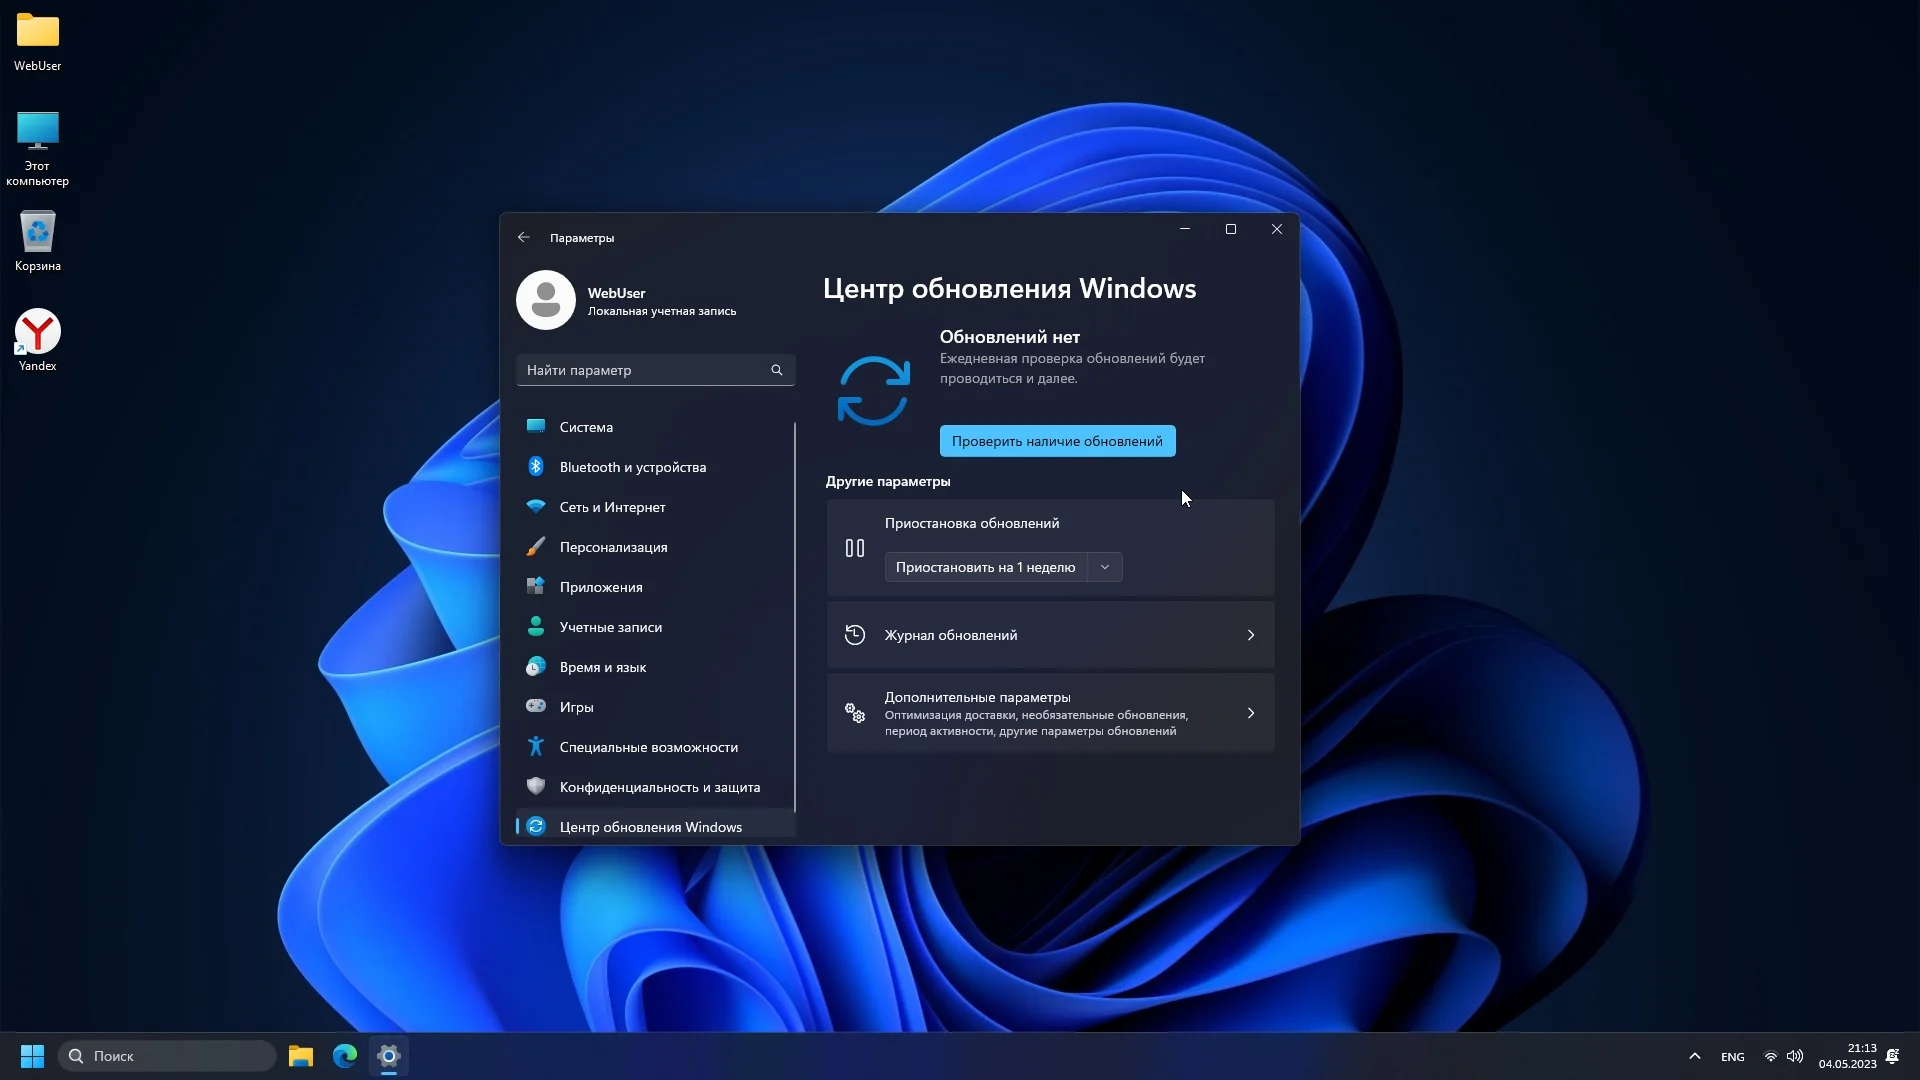1920x1080 pixels.
Task: Open Журнал обновлений chevron
Action: [1250, 635]
